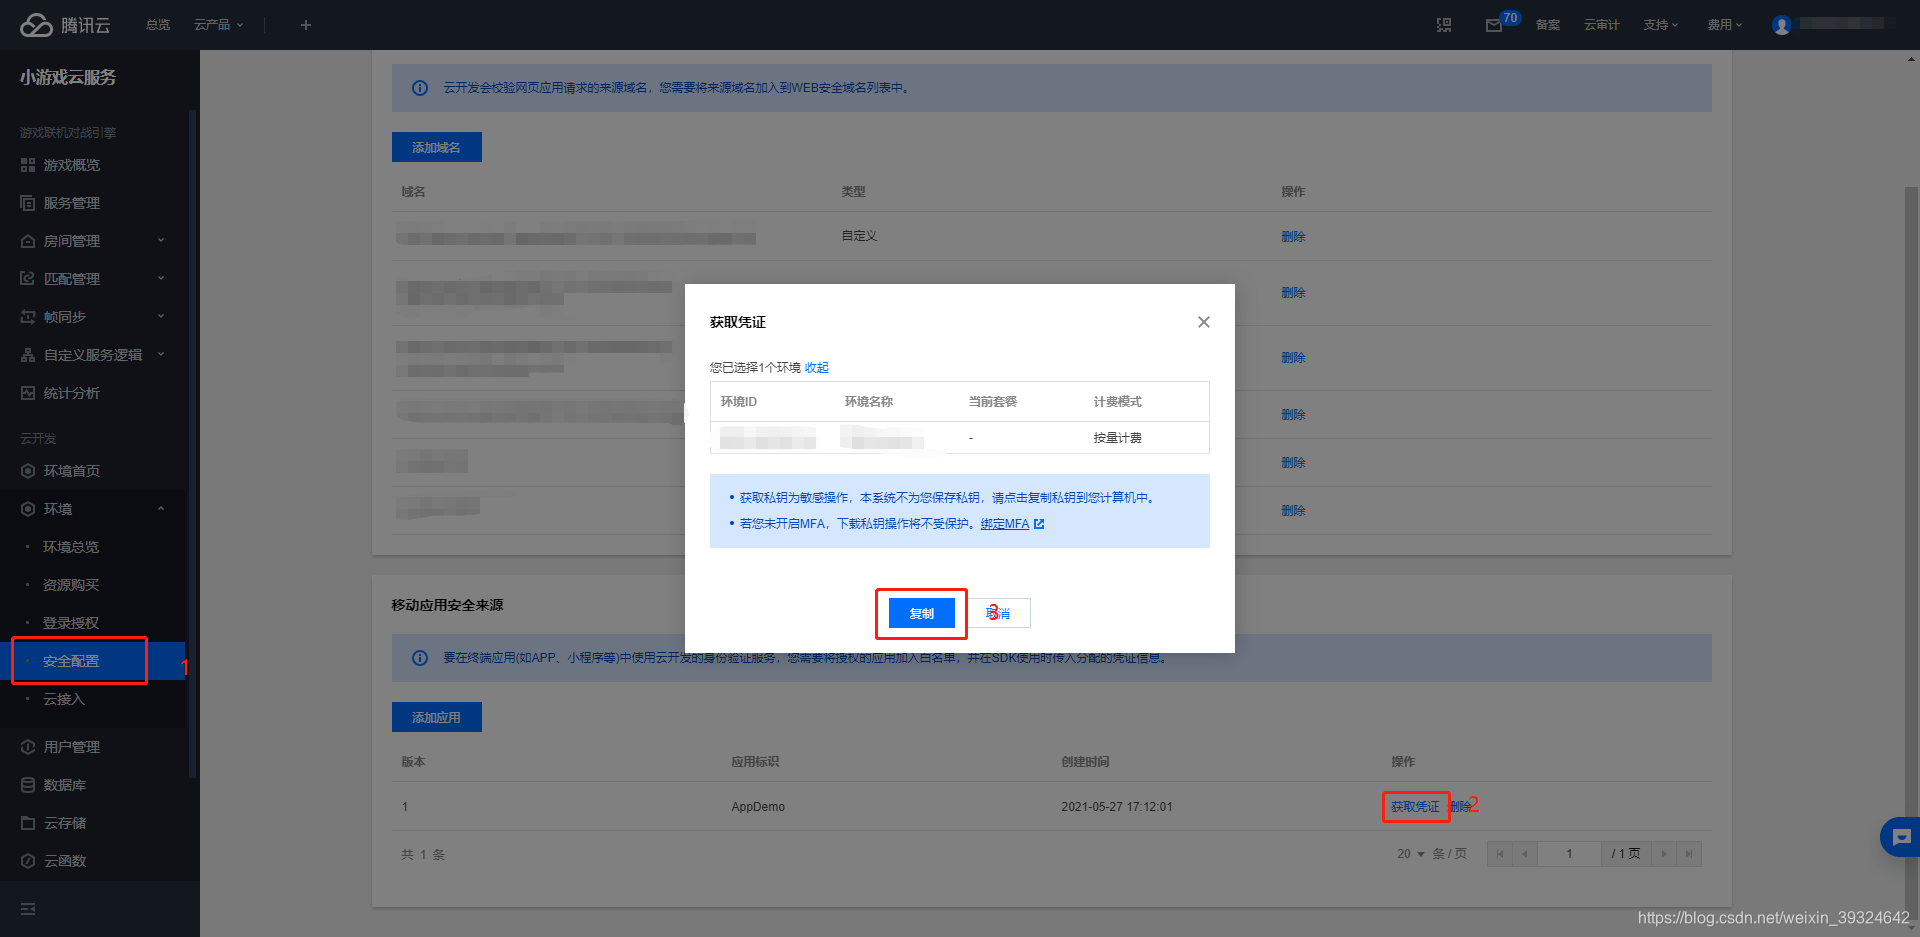The image size is (1920, 937).
Task: Expand the 支持 dropdown
Action: point(1661,25)
